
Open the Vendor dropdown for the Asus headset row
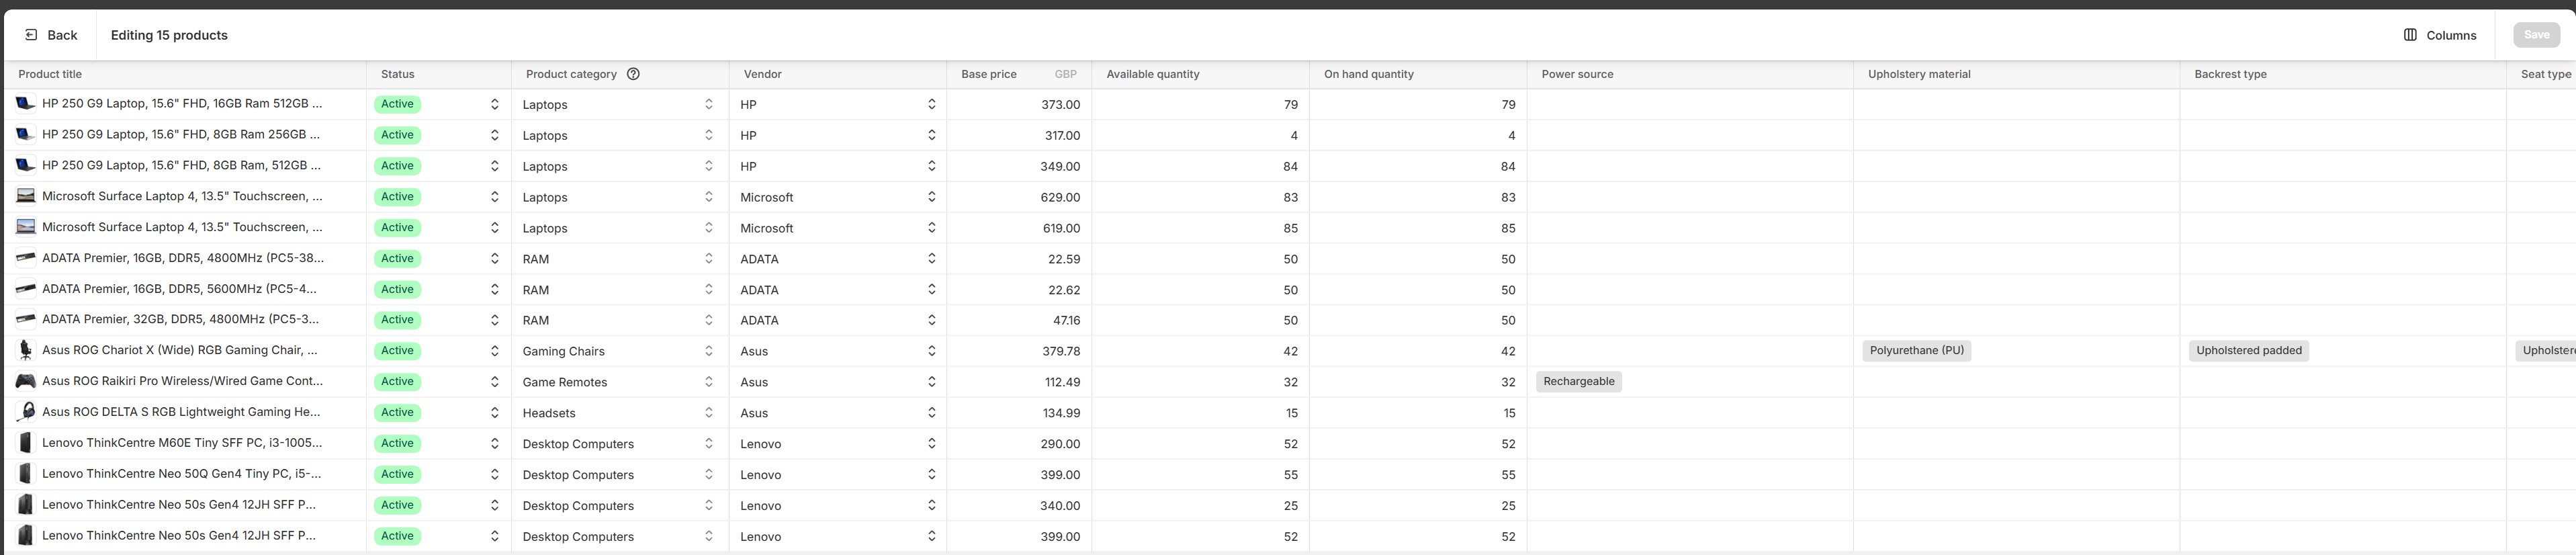coord(931,412)
